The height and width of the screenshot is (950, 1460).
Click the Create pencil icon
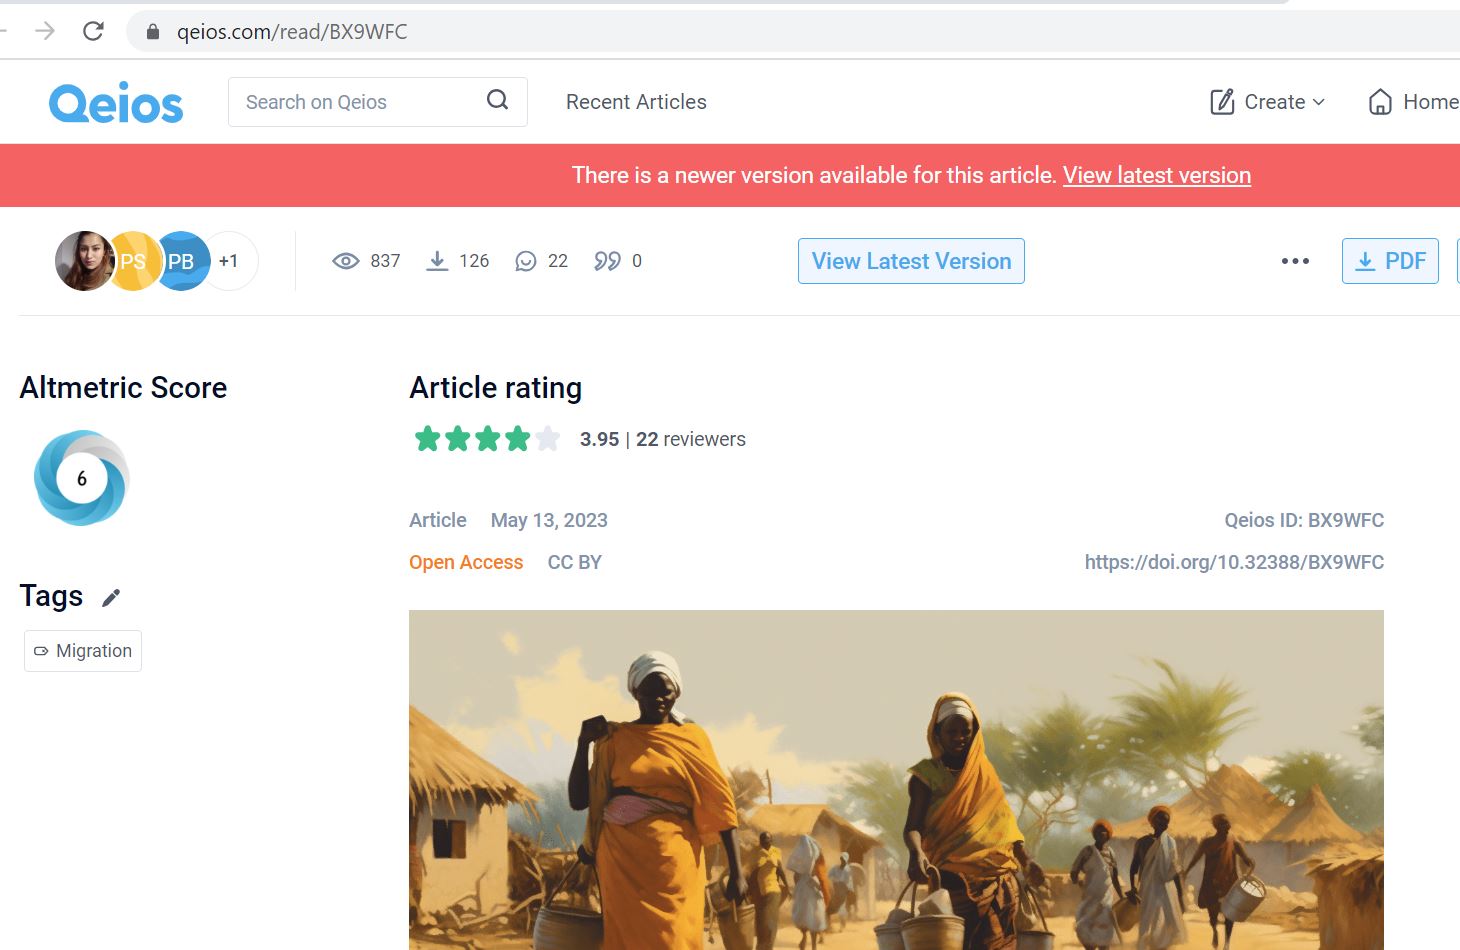1222,102
